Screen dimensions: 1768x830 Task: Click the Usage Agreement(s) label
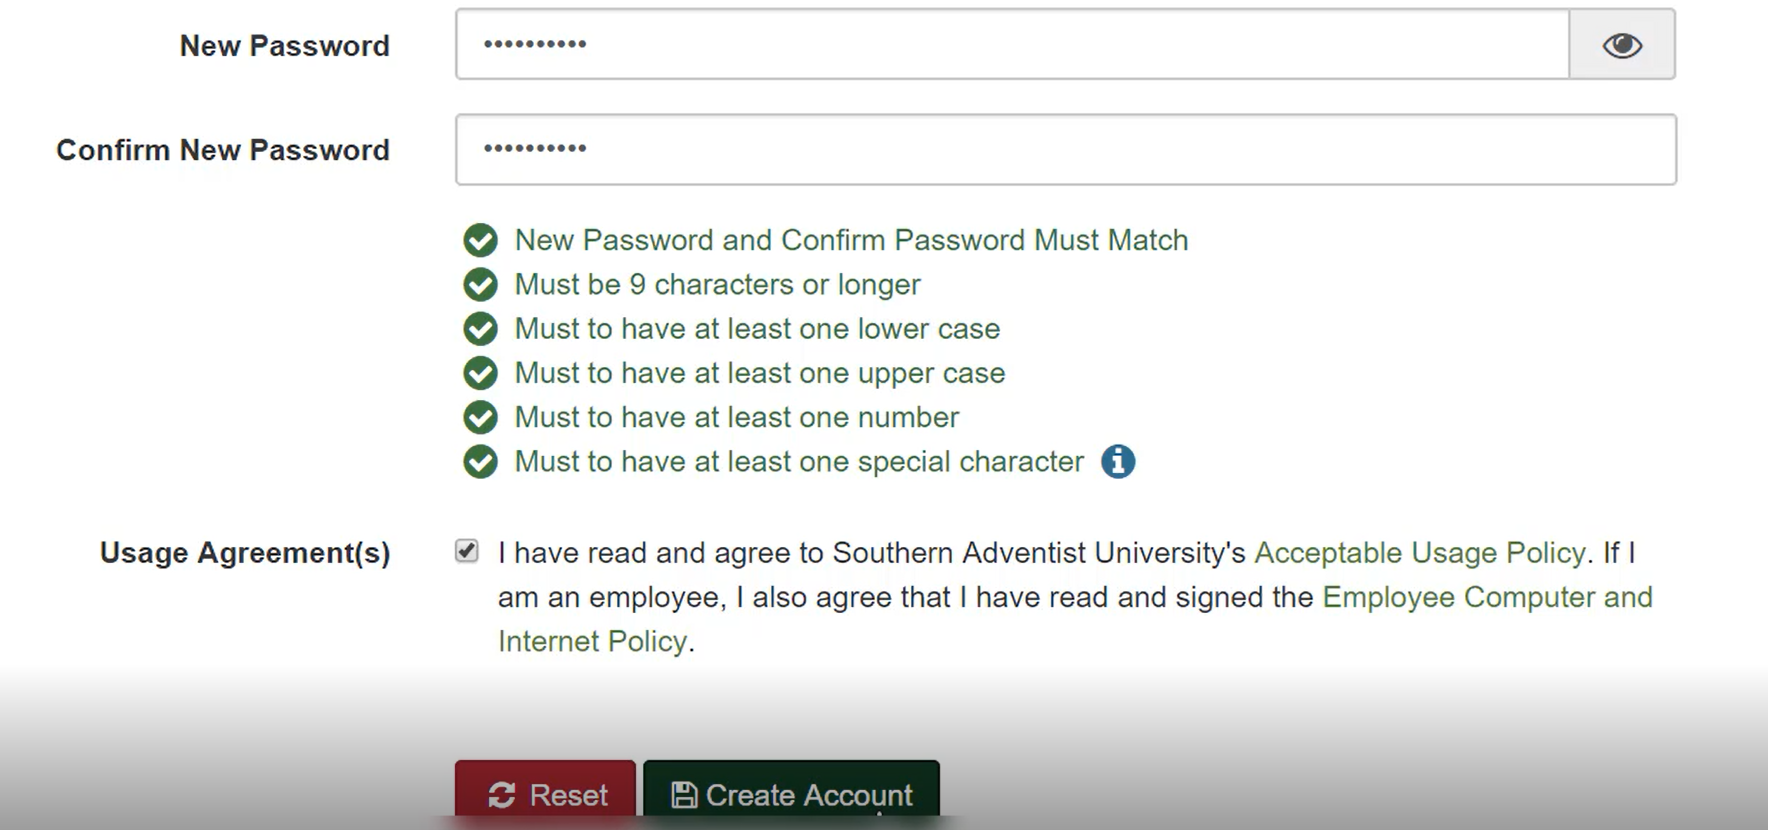pos(245,553)
